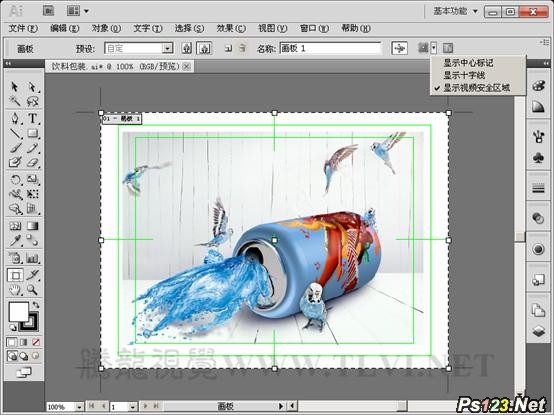The height and width of the screenshot is (415, 554).
Task: Choose the Blend tool
Action: pos(32,241)
